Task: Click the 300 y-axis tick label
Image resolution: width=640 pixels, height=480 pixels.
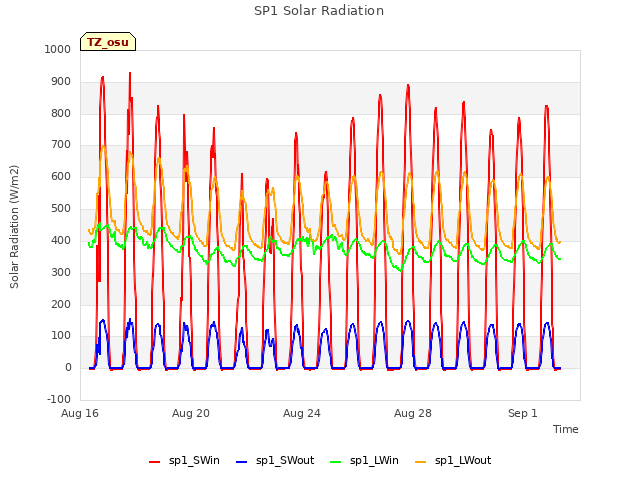Action: (x=61, y=272)
